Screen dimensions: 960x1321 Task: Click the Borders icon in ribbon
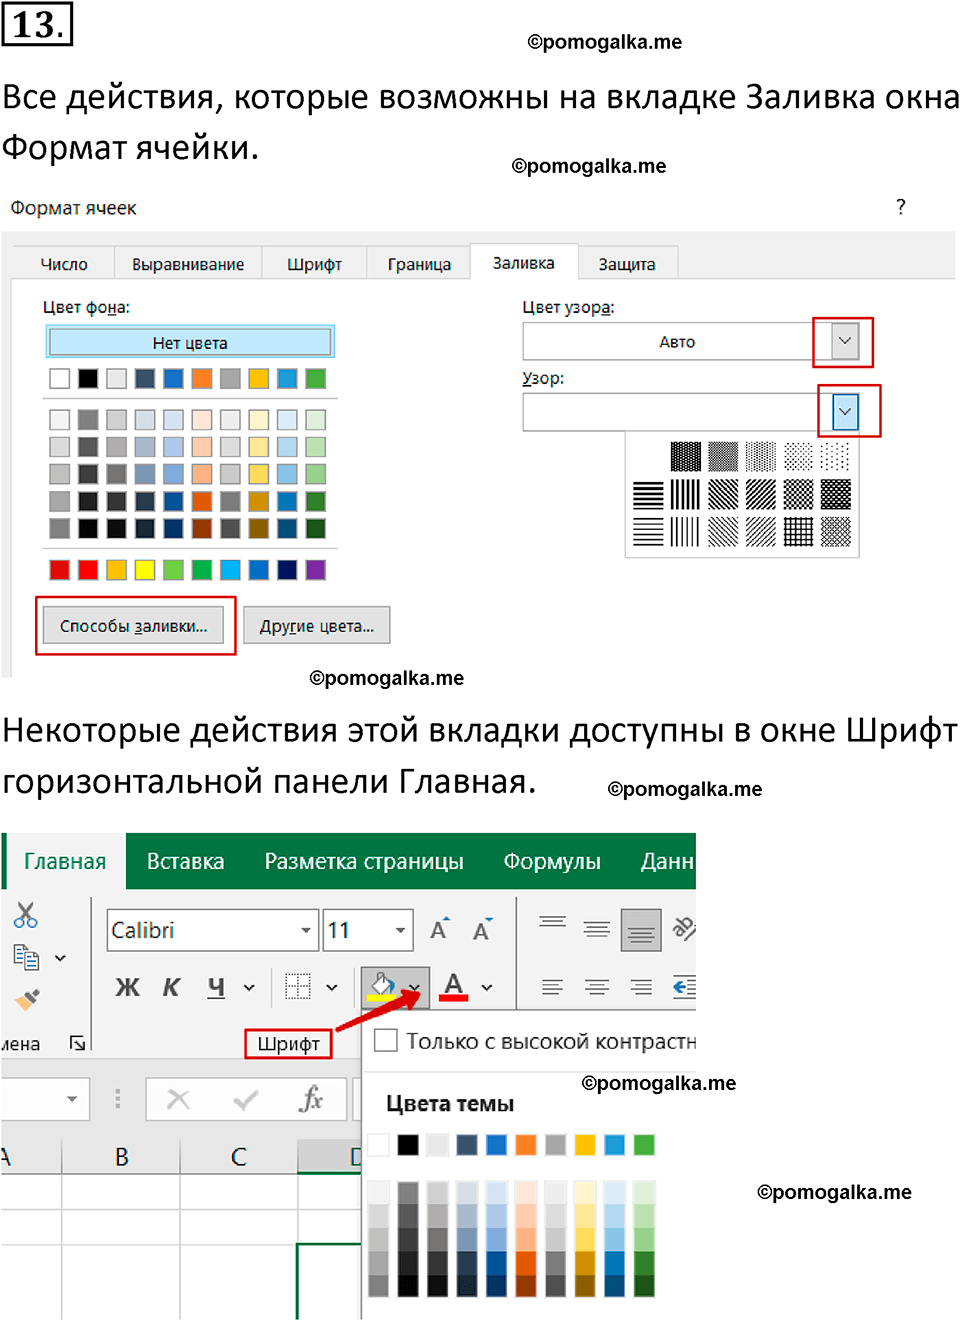tap(298, 987)
